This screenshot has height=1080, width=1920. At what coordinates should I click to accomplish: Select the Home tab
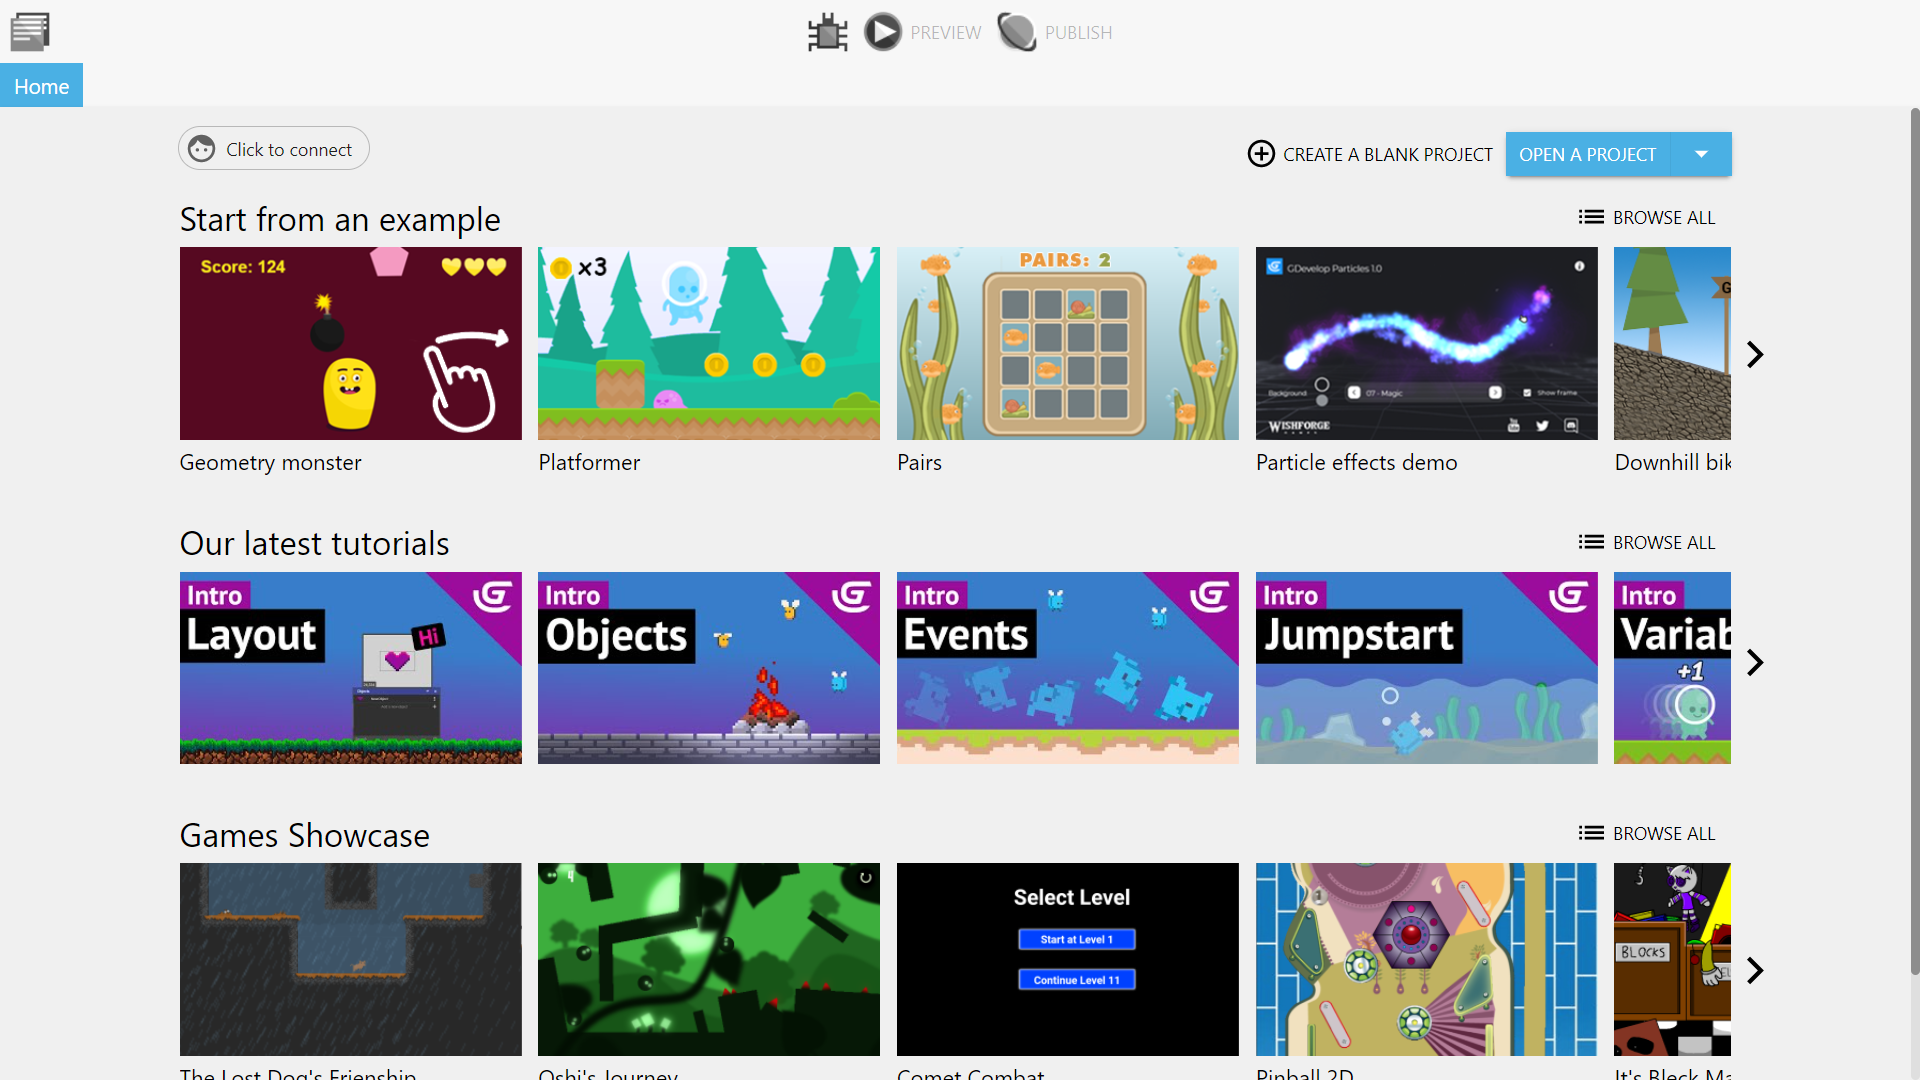[x=41, y=86]
